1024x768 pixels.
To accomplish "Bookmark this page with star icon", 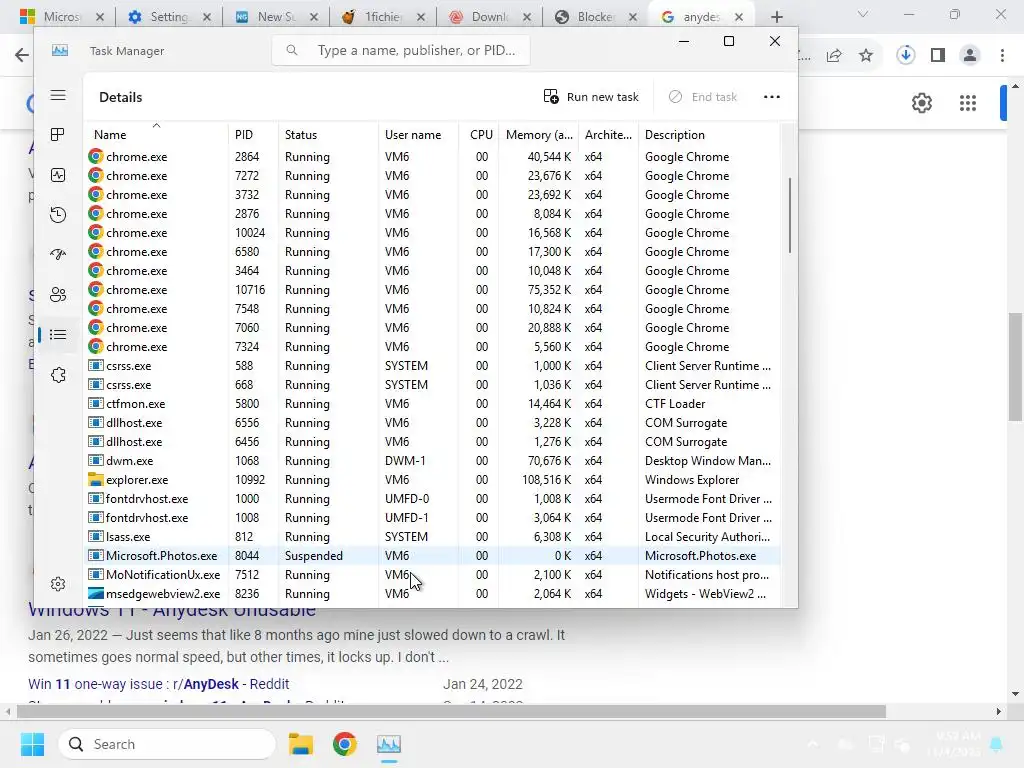I will click(866, 56).
